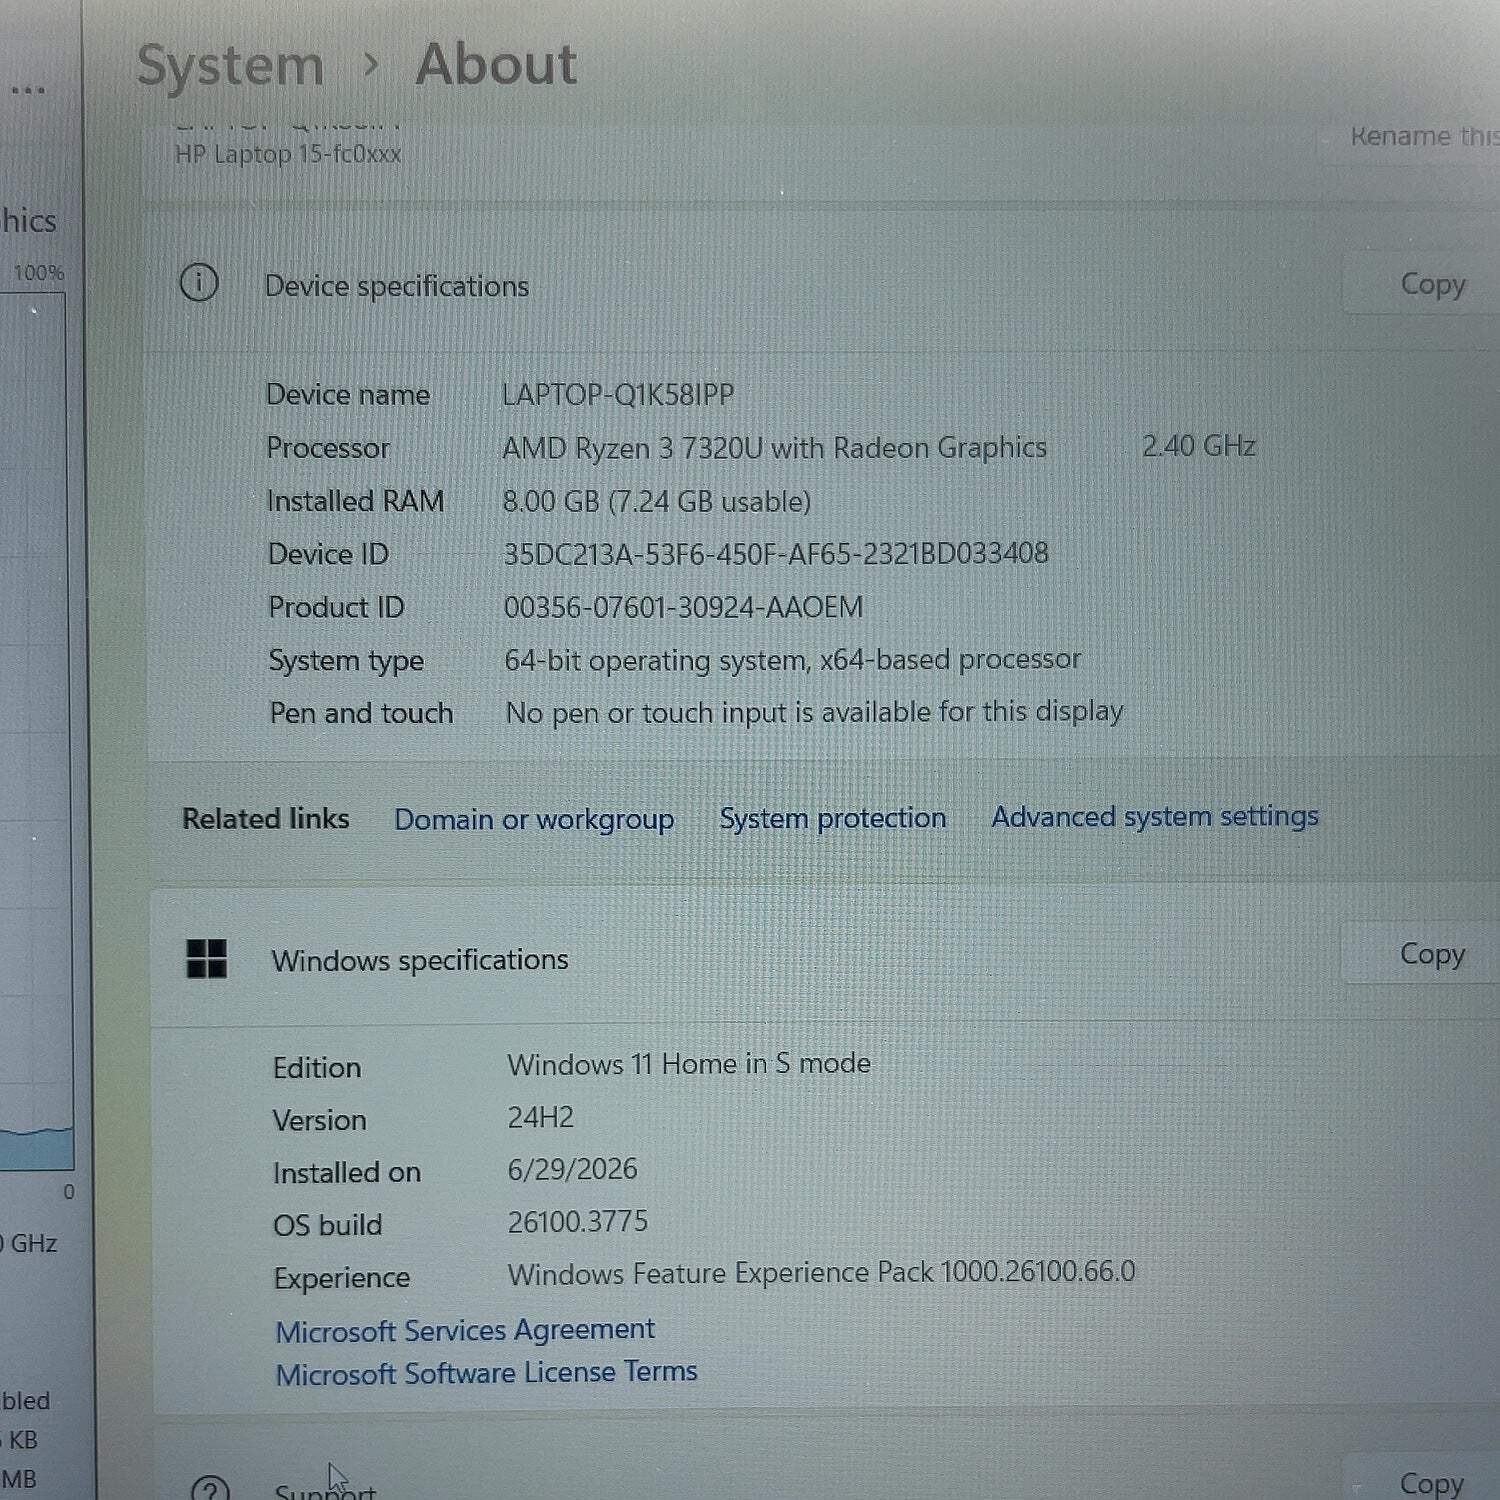The width and height of the screenshot is (1500, 1500).
Task: Click the Installed on label
Action: coord(347,1172)
